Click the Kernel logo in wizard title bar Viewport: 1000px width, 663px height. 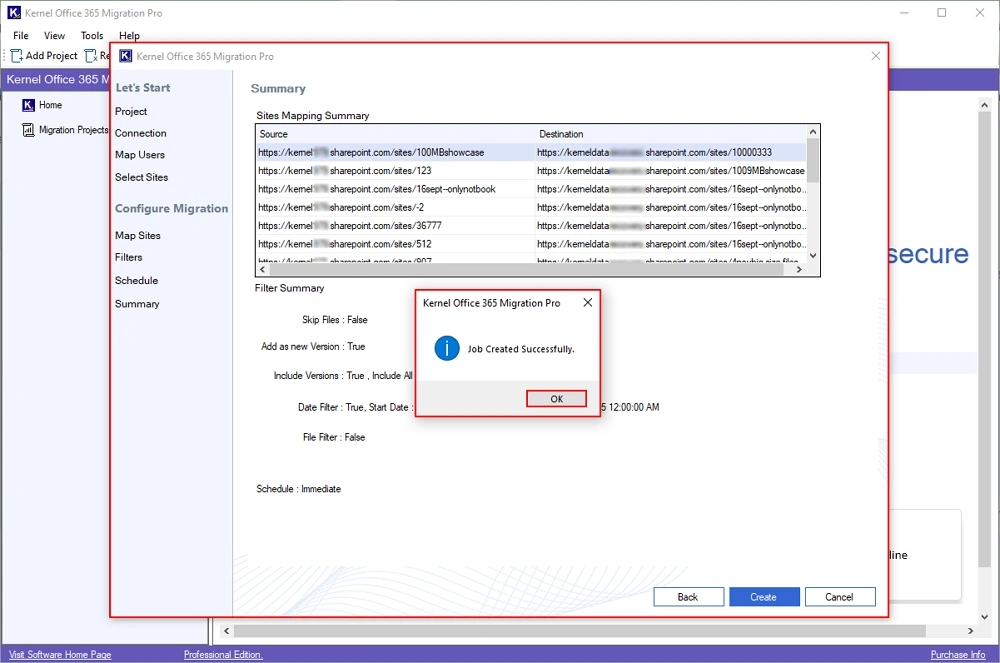126,57
